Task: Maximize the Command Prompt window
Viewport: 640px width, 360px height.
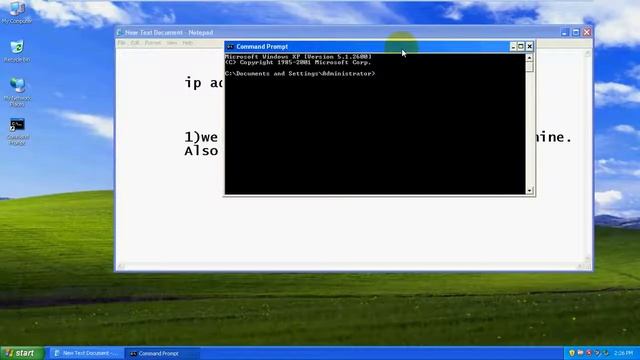Action: point(521,47)
